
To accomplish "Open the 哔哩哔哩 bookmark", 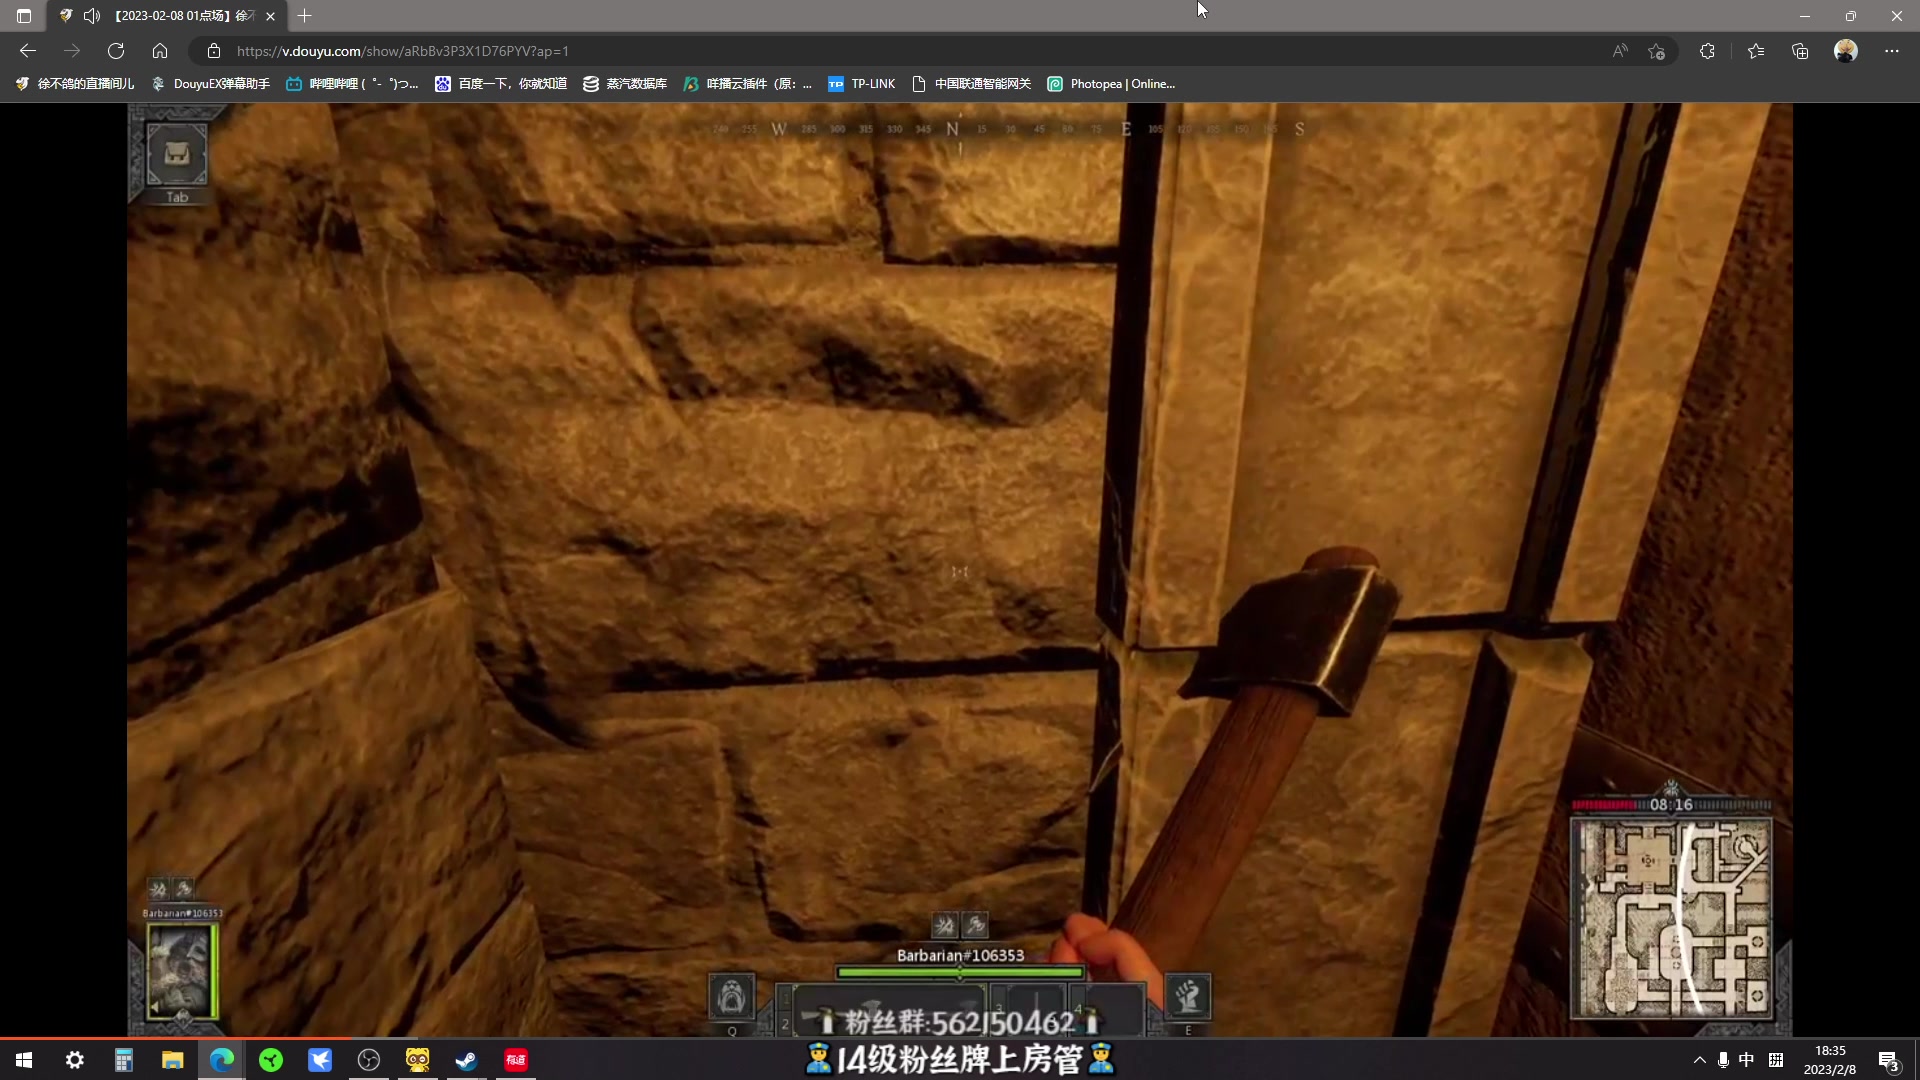I will [352, 84].
